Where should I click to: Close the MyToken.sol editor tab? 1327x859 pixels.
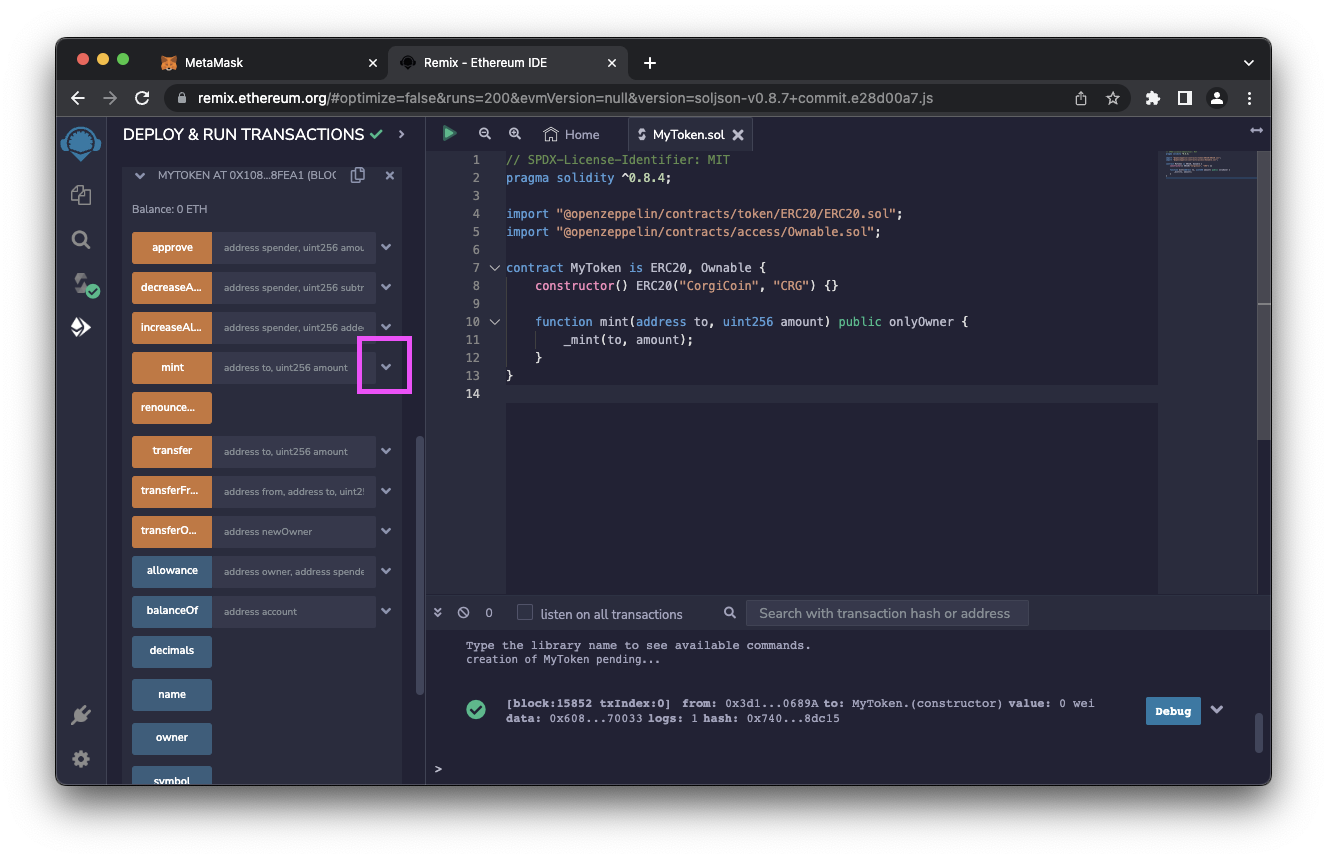738,134
